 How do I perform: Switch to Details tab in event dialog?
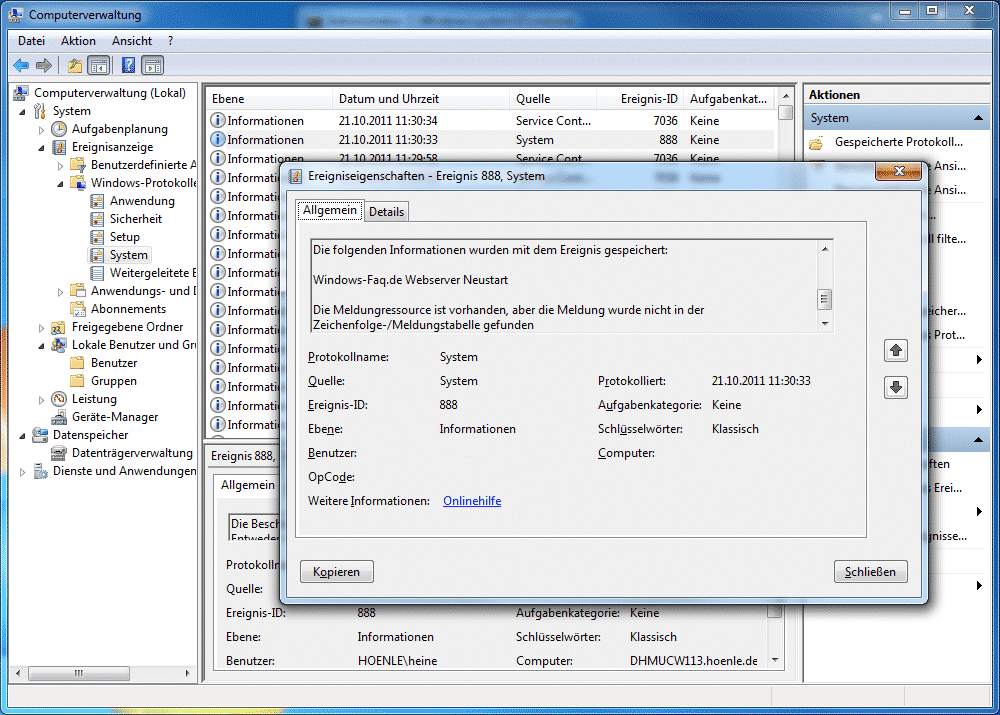tap(386, 212)
